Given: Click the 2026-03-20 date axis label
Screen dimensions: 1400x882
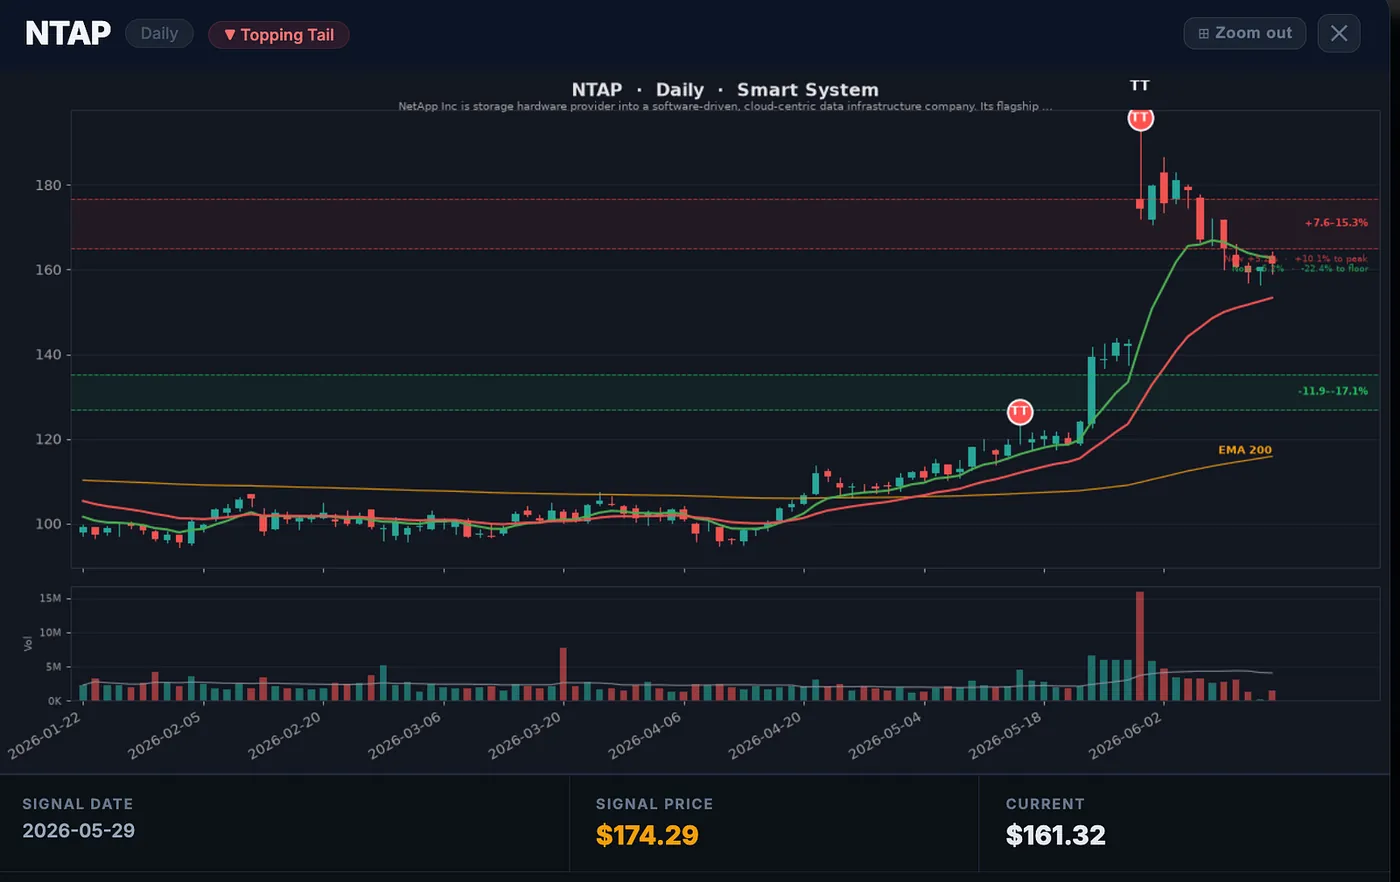Looking at the screenshot, I should click(x=524, y=736).
